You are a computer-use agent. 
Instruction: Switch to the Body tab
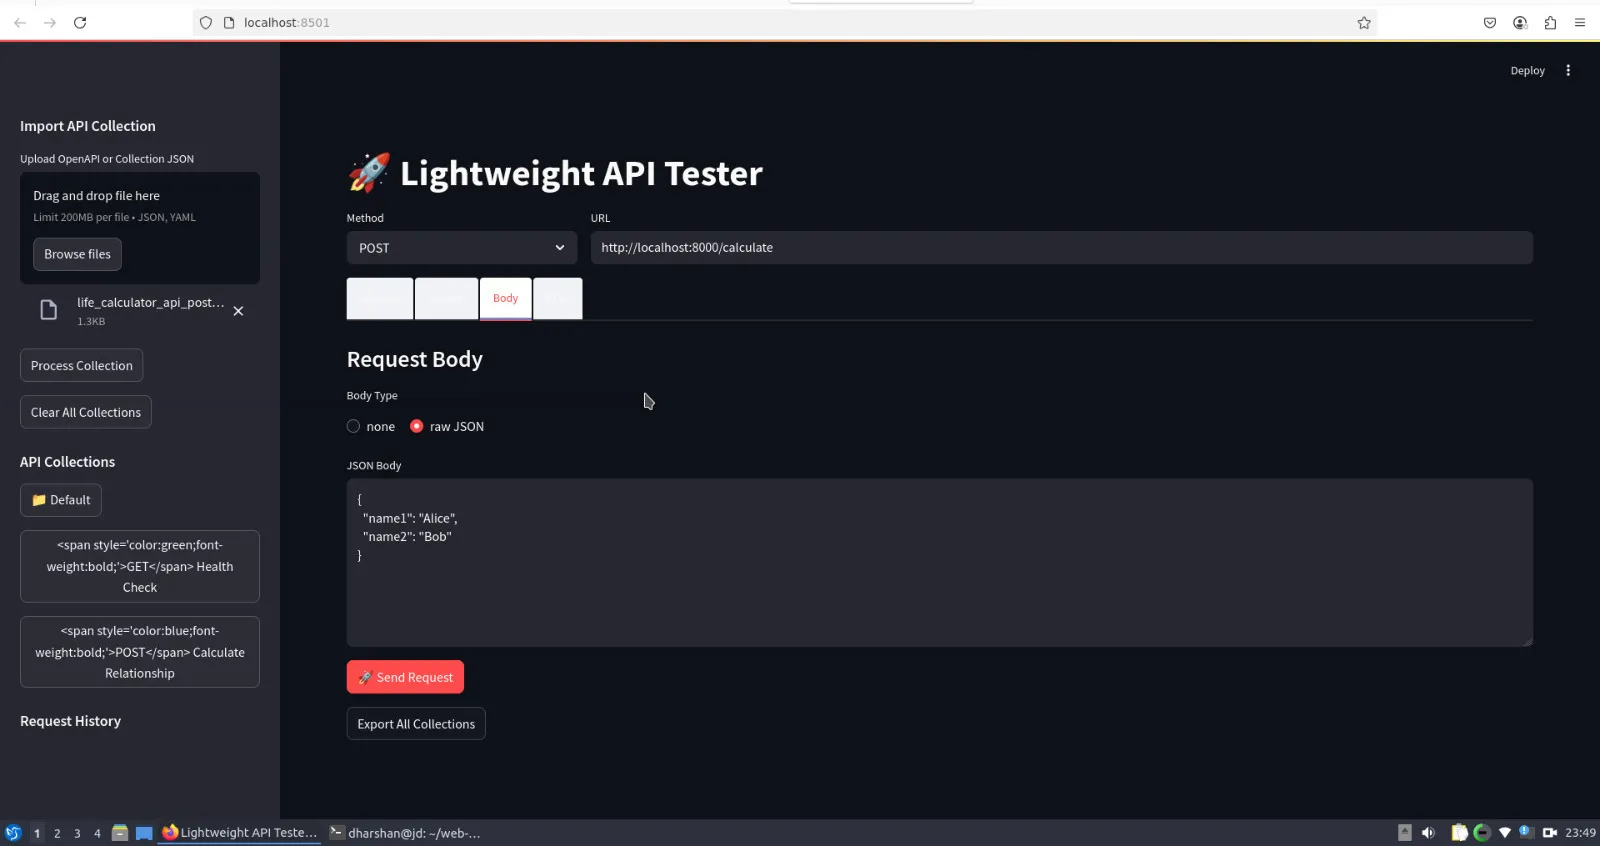pyautogui.click(x=505, y=298)
